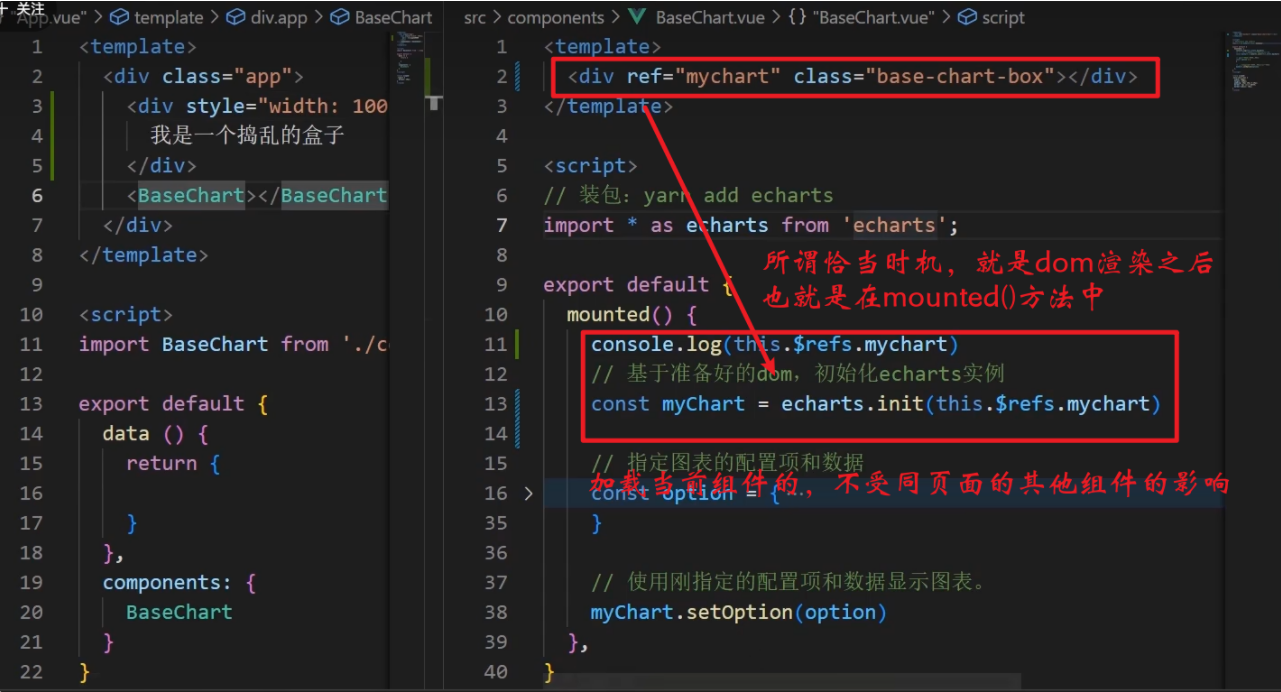The height and width of the screenshot is (692, 1281).
Task: Click line number 40 in BaseChart.vue pane
Action: [x=497, y=672]
